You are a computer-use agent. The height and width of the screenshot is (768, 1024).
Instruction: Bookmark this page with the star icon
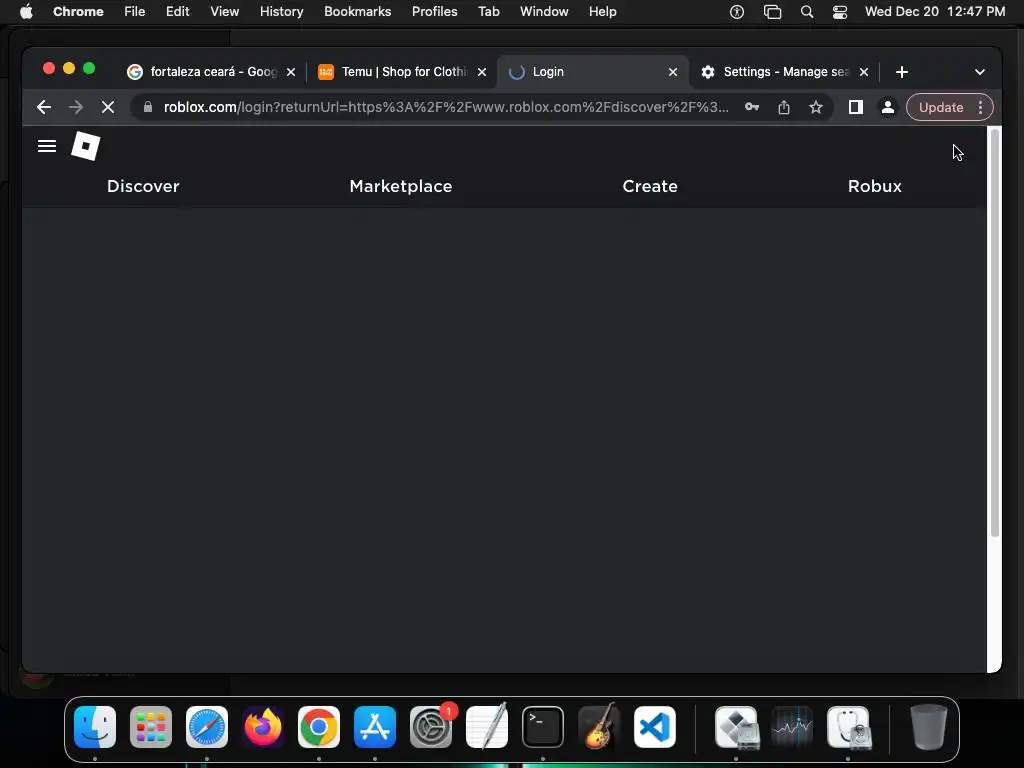tap(816, 107)
